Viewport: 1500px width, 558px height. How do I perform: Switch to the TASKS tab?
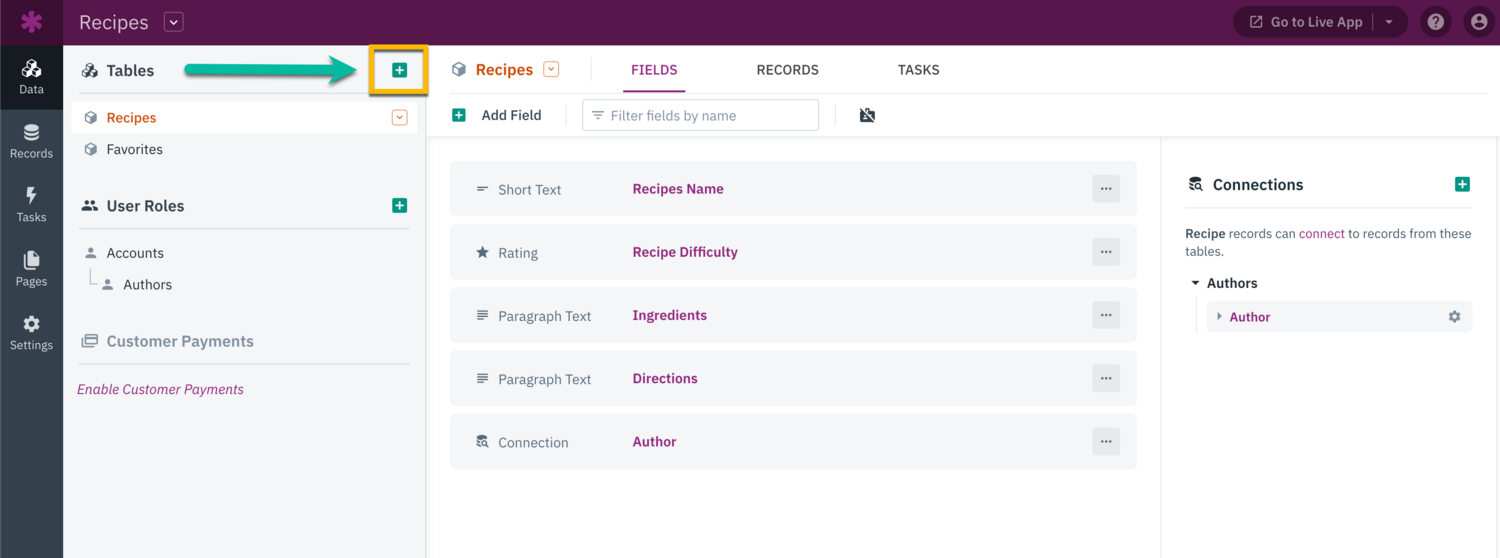tap(918, 70)
